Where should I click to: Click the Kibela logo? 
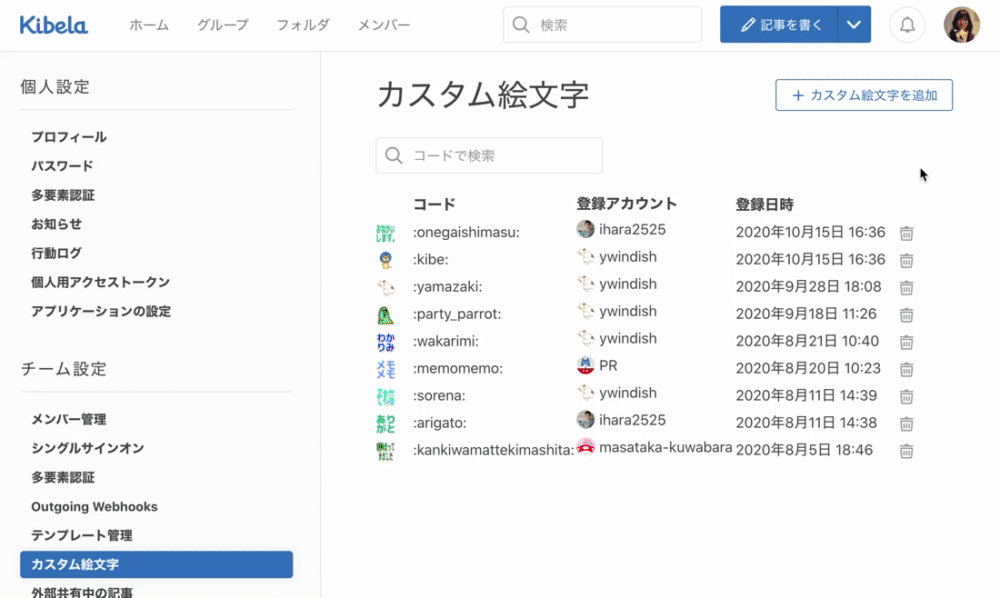point(54,25)
